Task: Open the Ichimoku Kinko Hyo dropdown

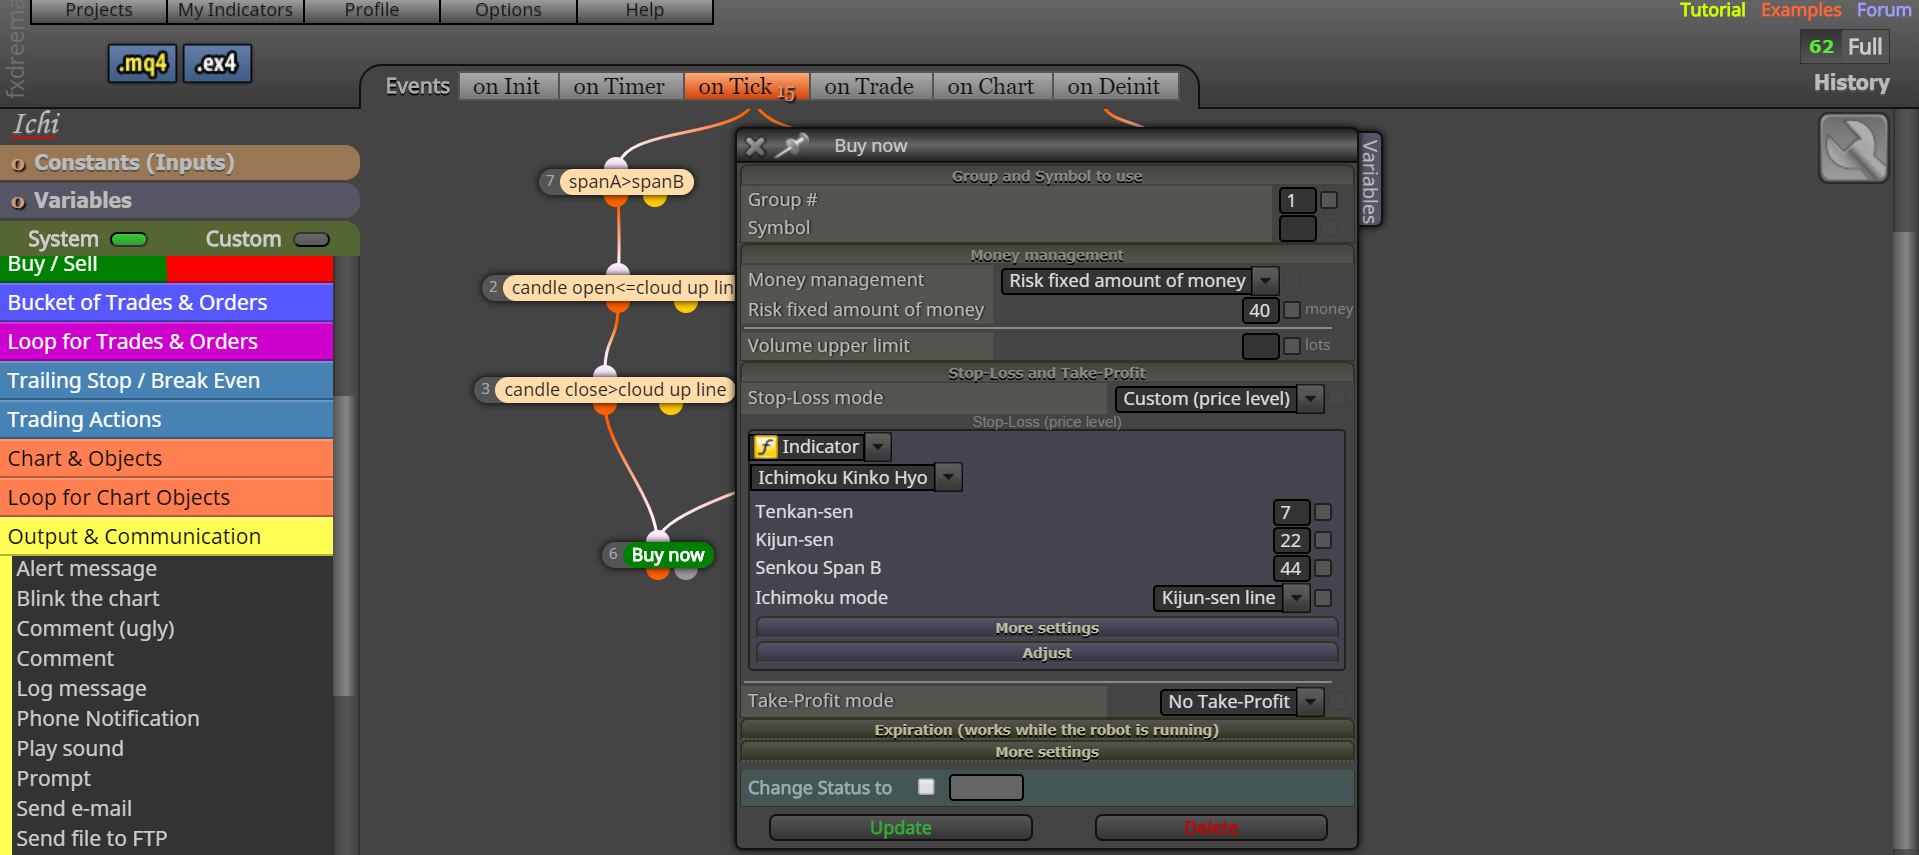Action: [x=856, y=478]
